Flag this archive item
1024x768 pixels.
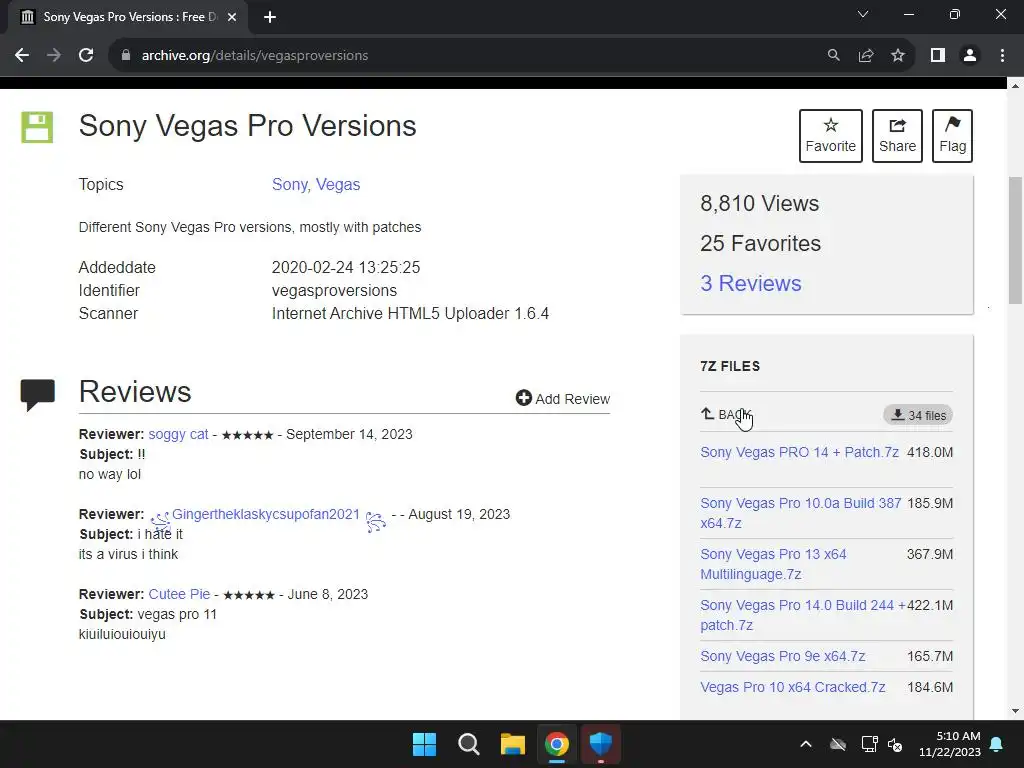(x=952, y=136)
